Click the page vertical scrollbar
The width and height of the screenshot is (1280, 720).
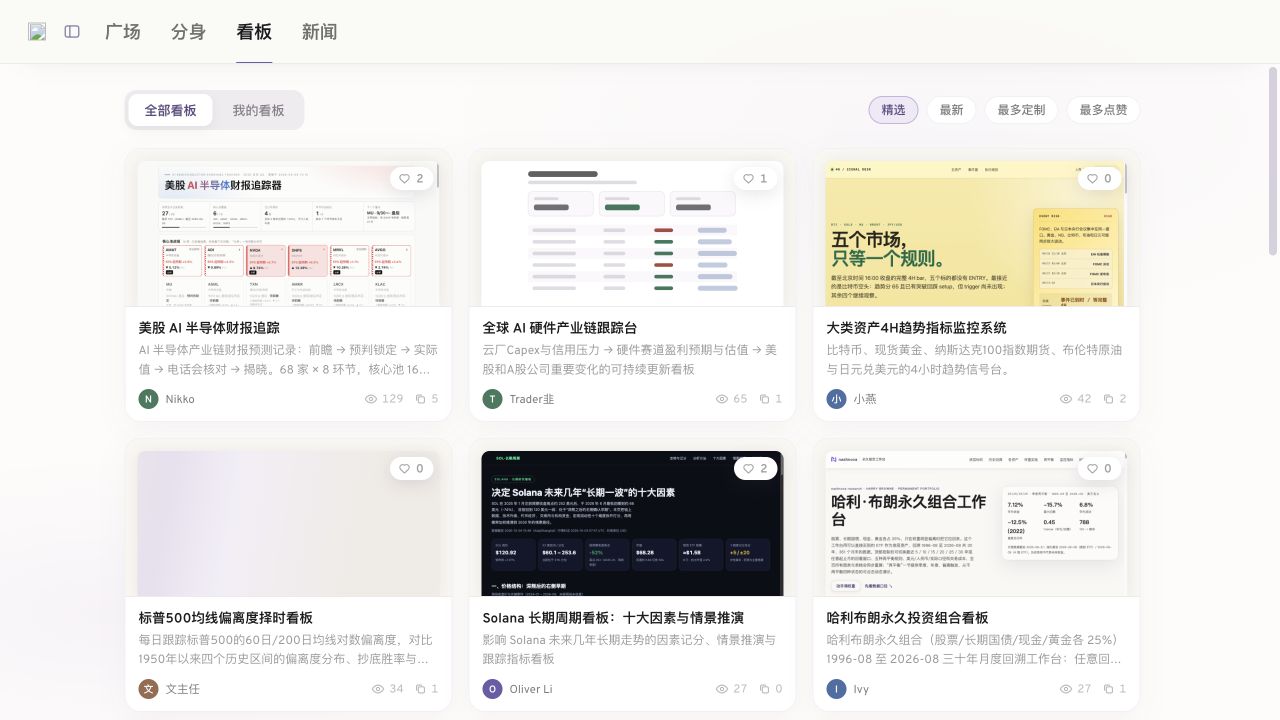(x=1273, y=160)
